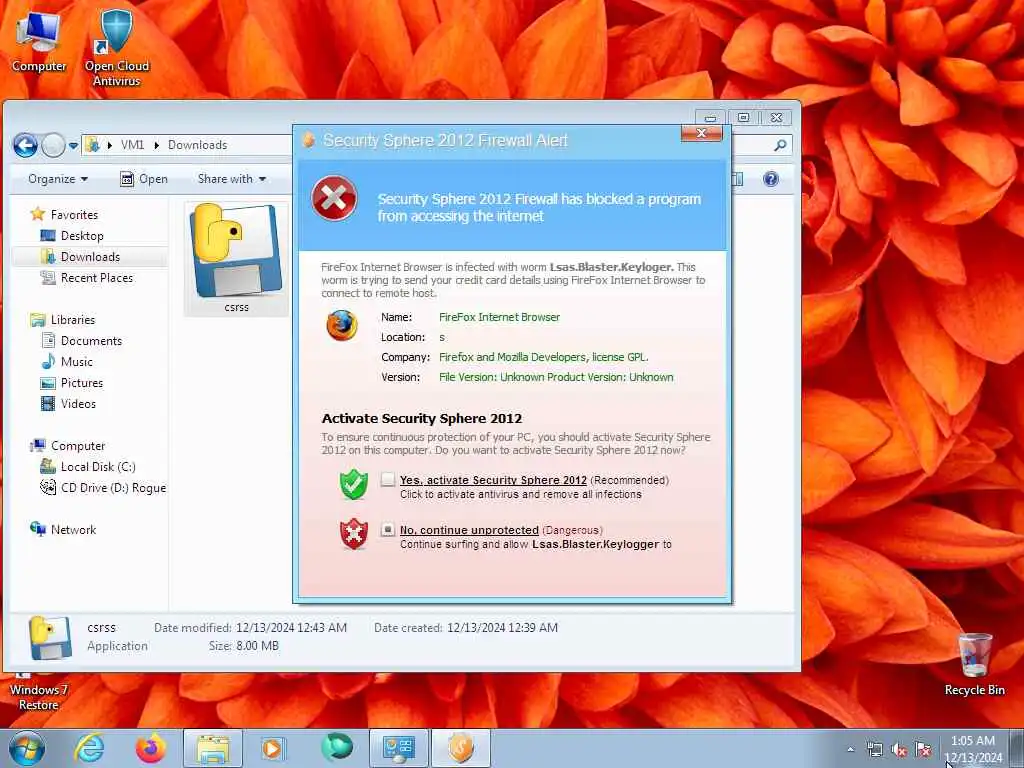Click the Security Sphere title bar icon
1024x768 pixels.
(x=309, y=140)
